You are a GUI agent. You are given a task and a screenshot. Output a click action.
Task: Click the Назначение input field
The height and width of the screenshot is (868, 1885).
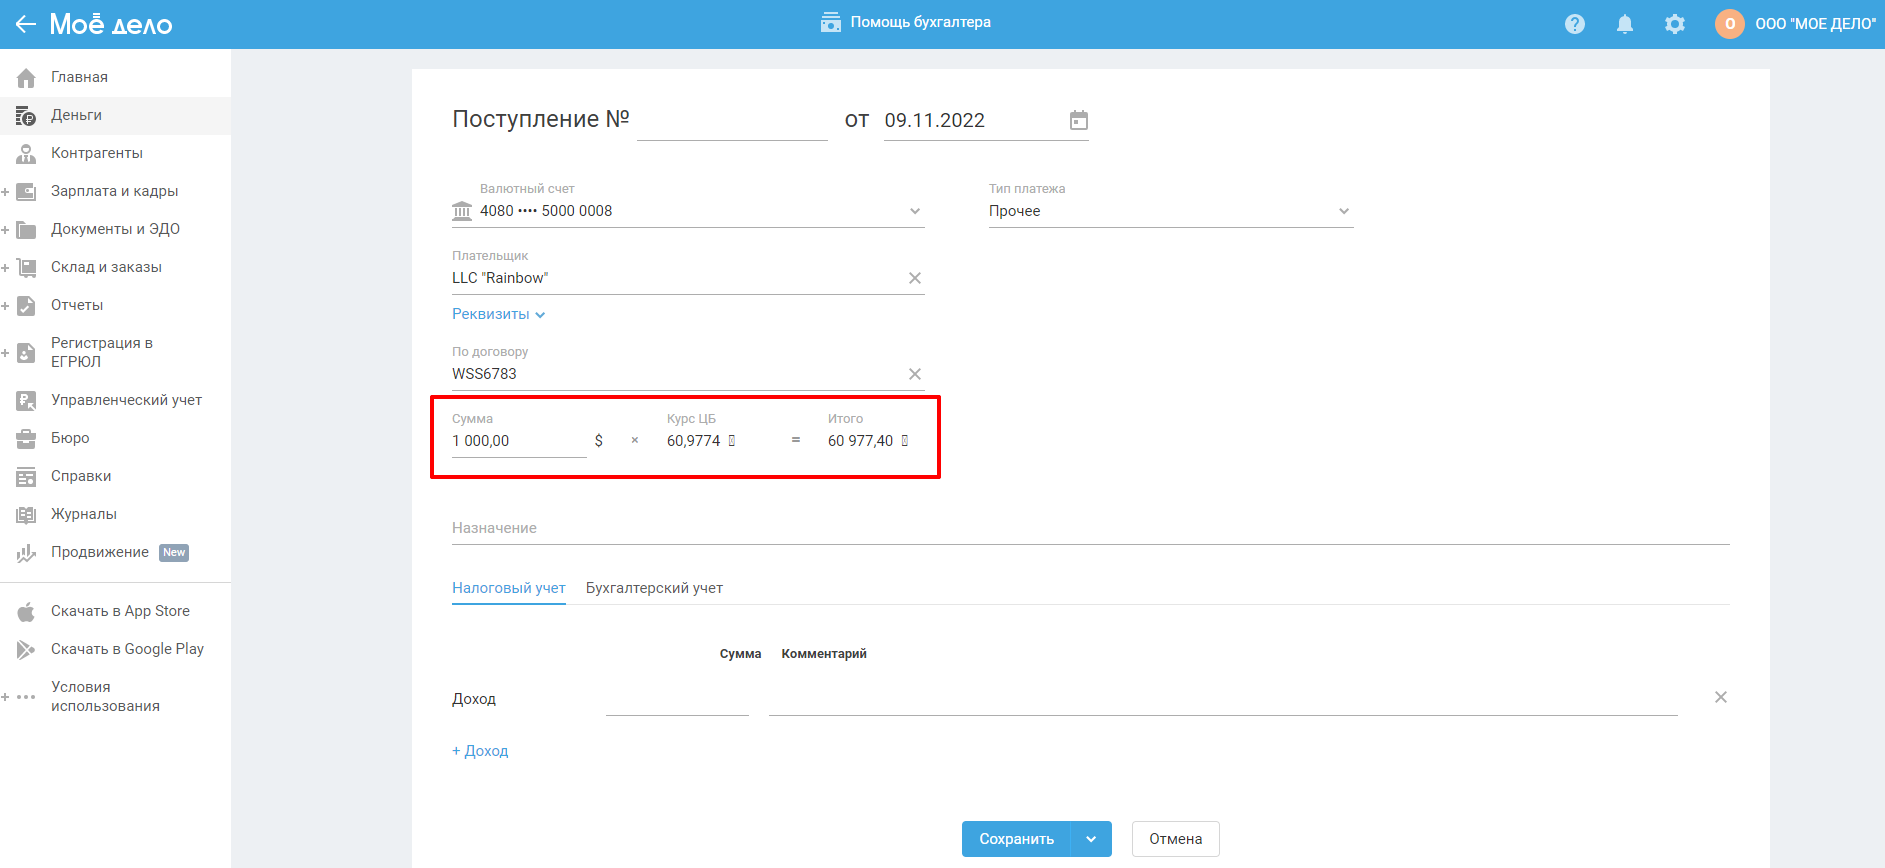(x=1090, y=528)
